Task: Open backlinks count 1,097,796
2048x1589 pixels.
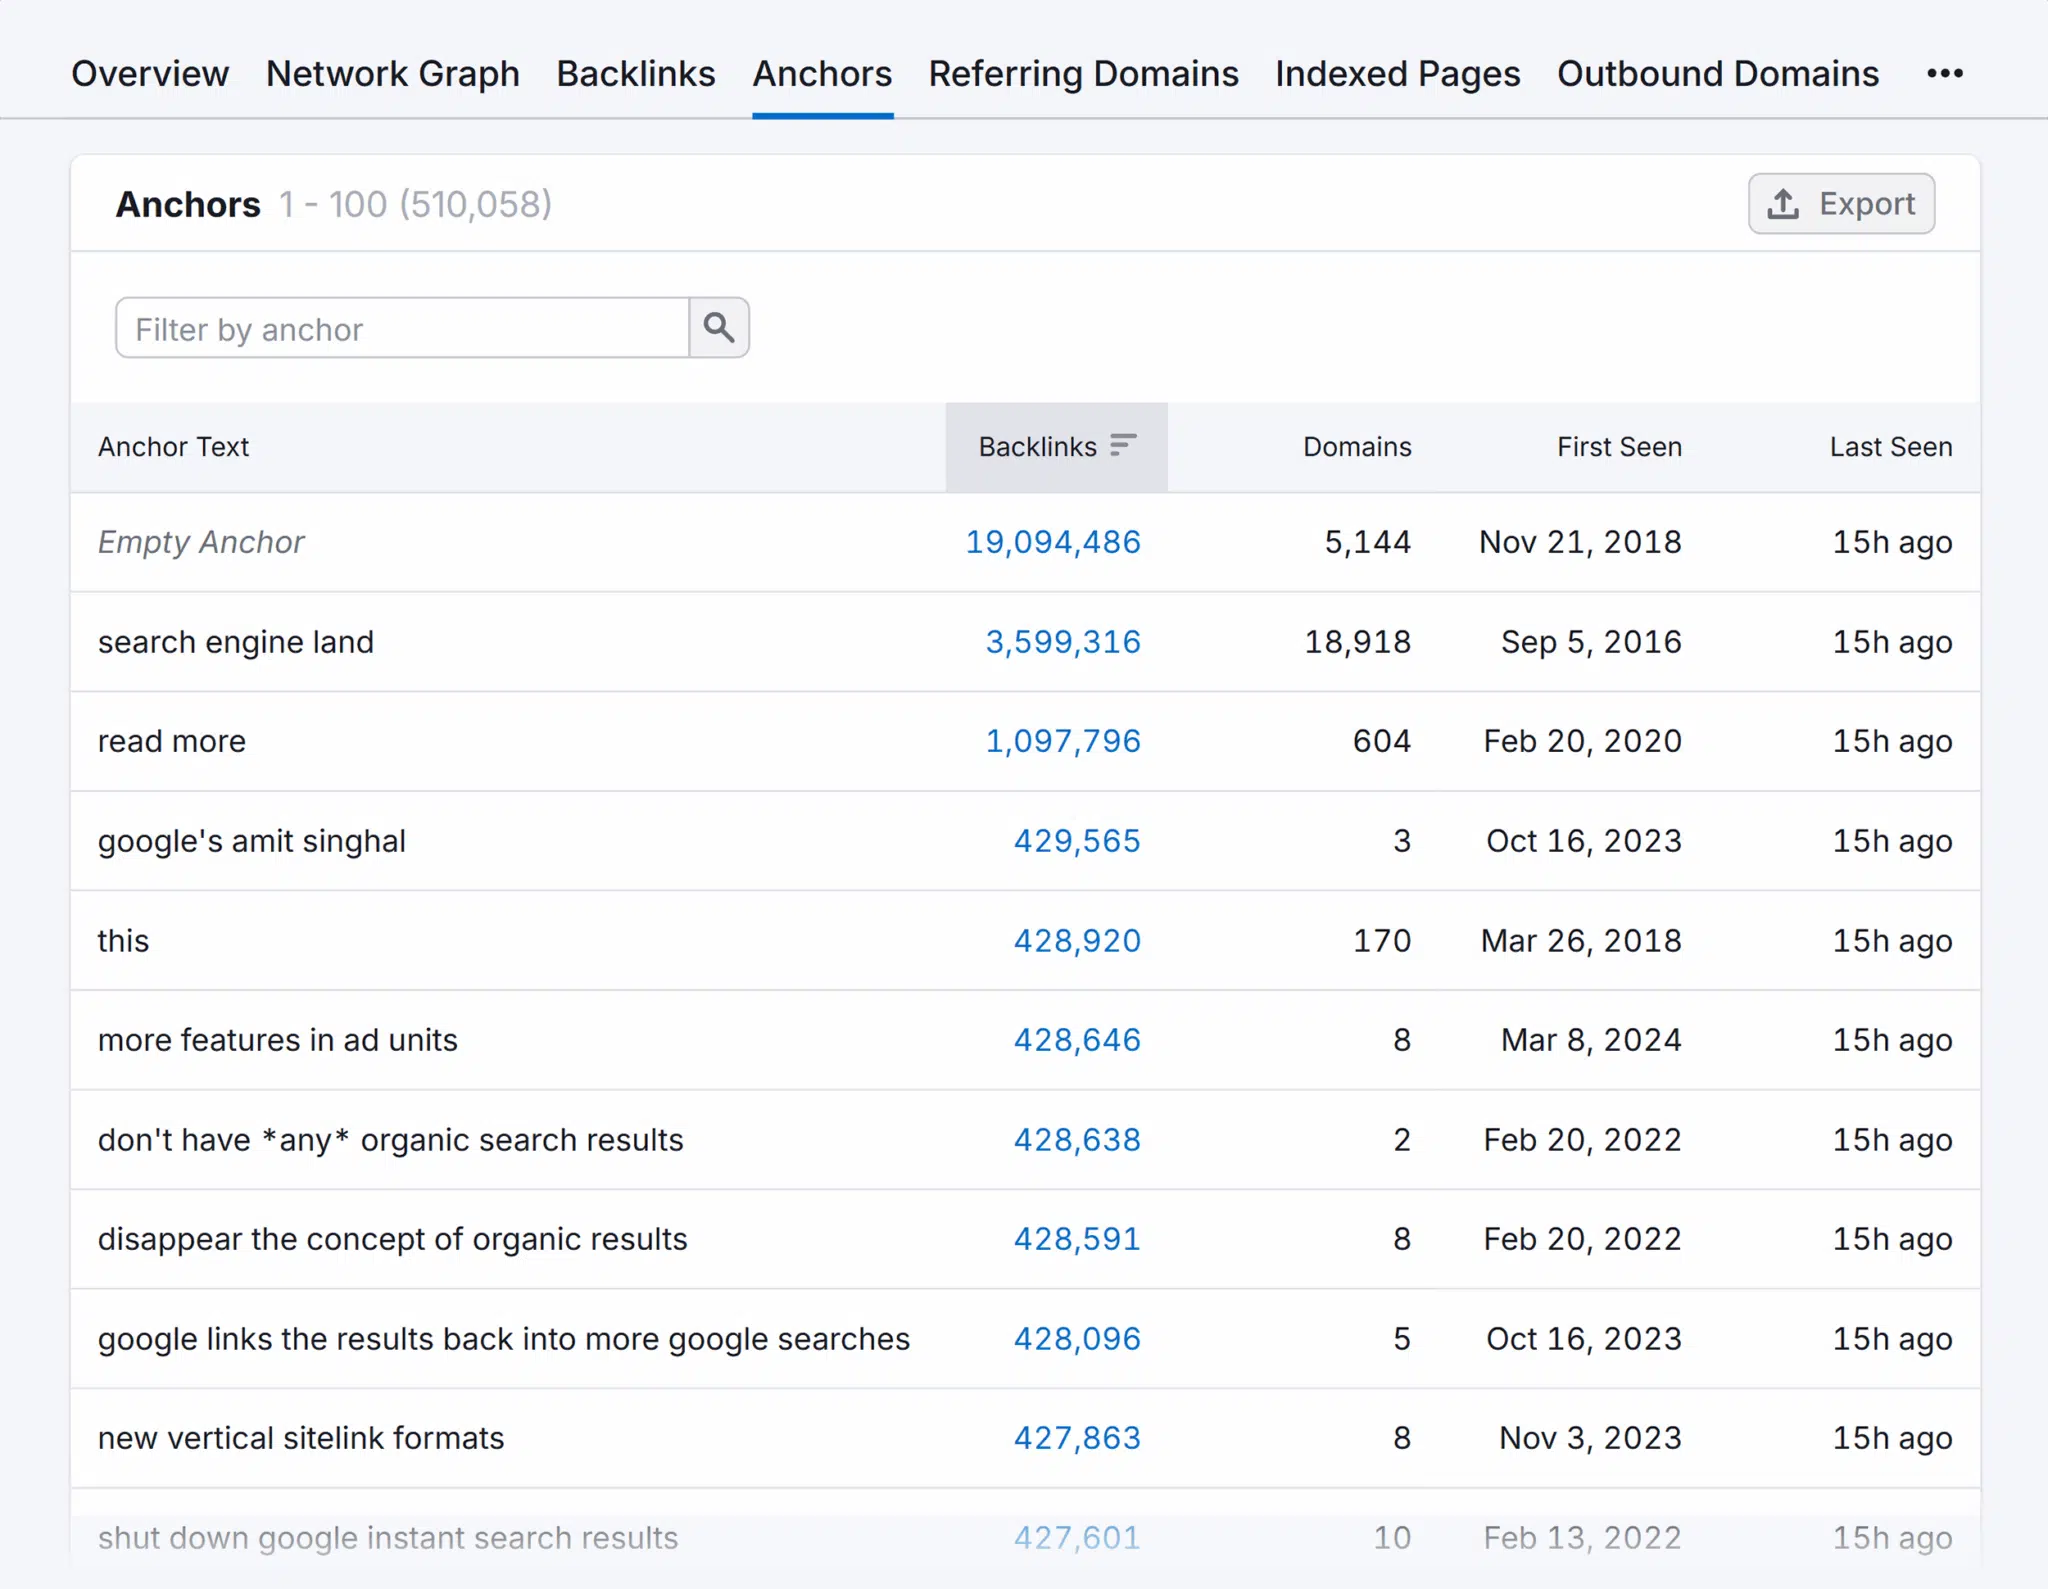Action: point(1062,741)
